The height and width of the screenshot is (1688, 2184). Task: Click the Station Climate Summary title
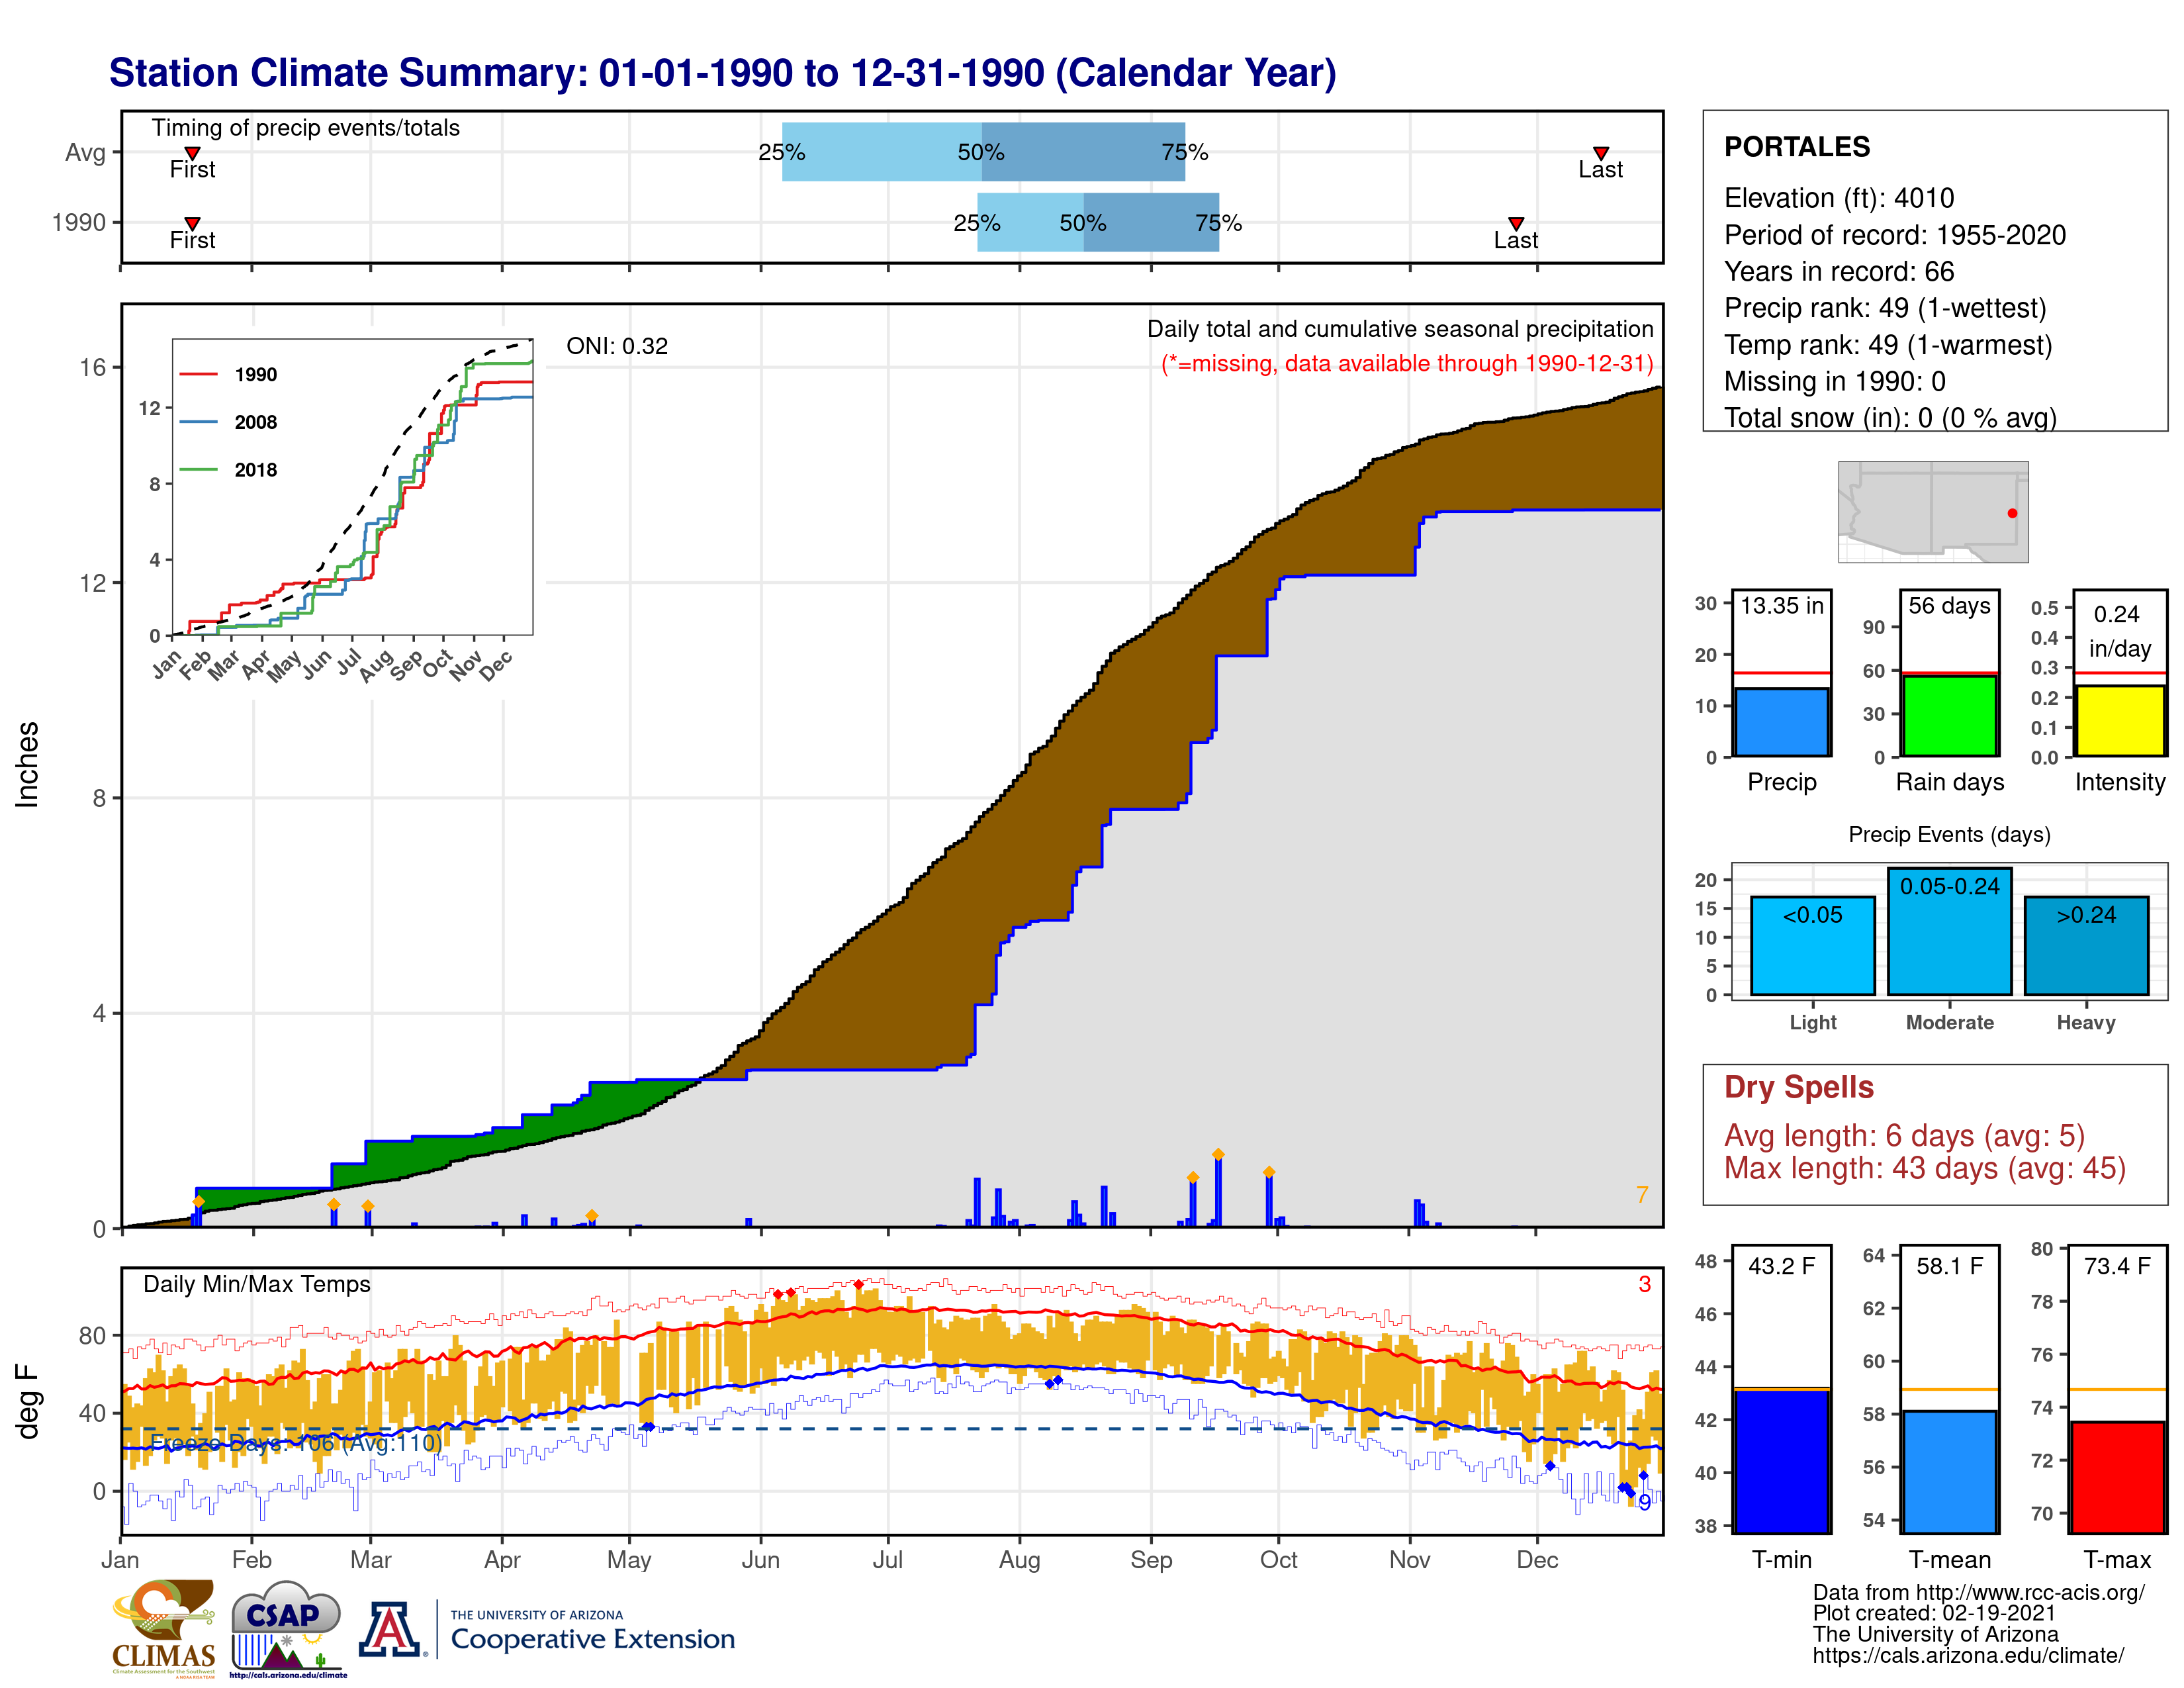pos(722,73)
